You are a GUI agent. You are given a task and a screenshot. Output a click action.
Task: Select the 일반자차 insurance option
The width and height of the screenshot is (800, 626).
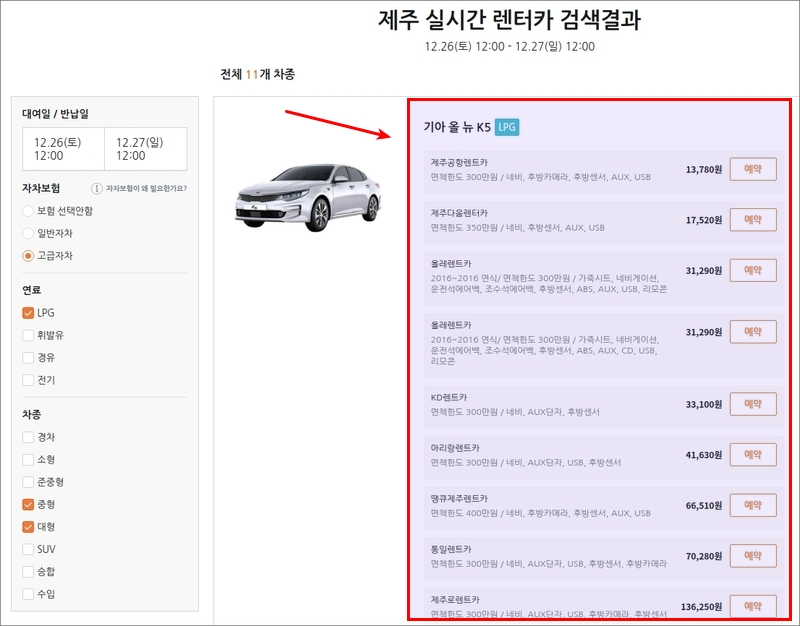click(28, 234)
